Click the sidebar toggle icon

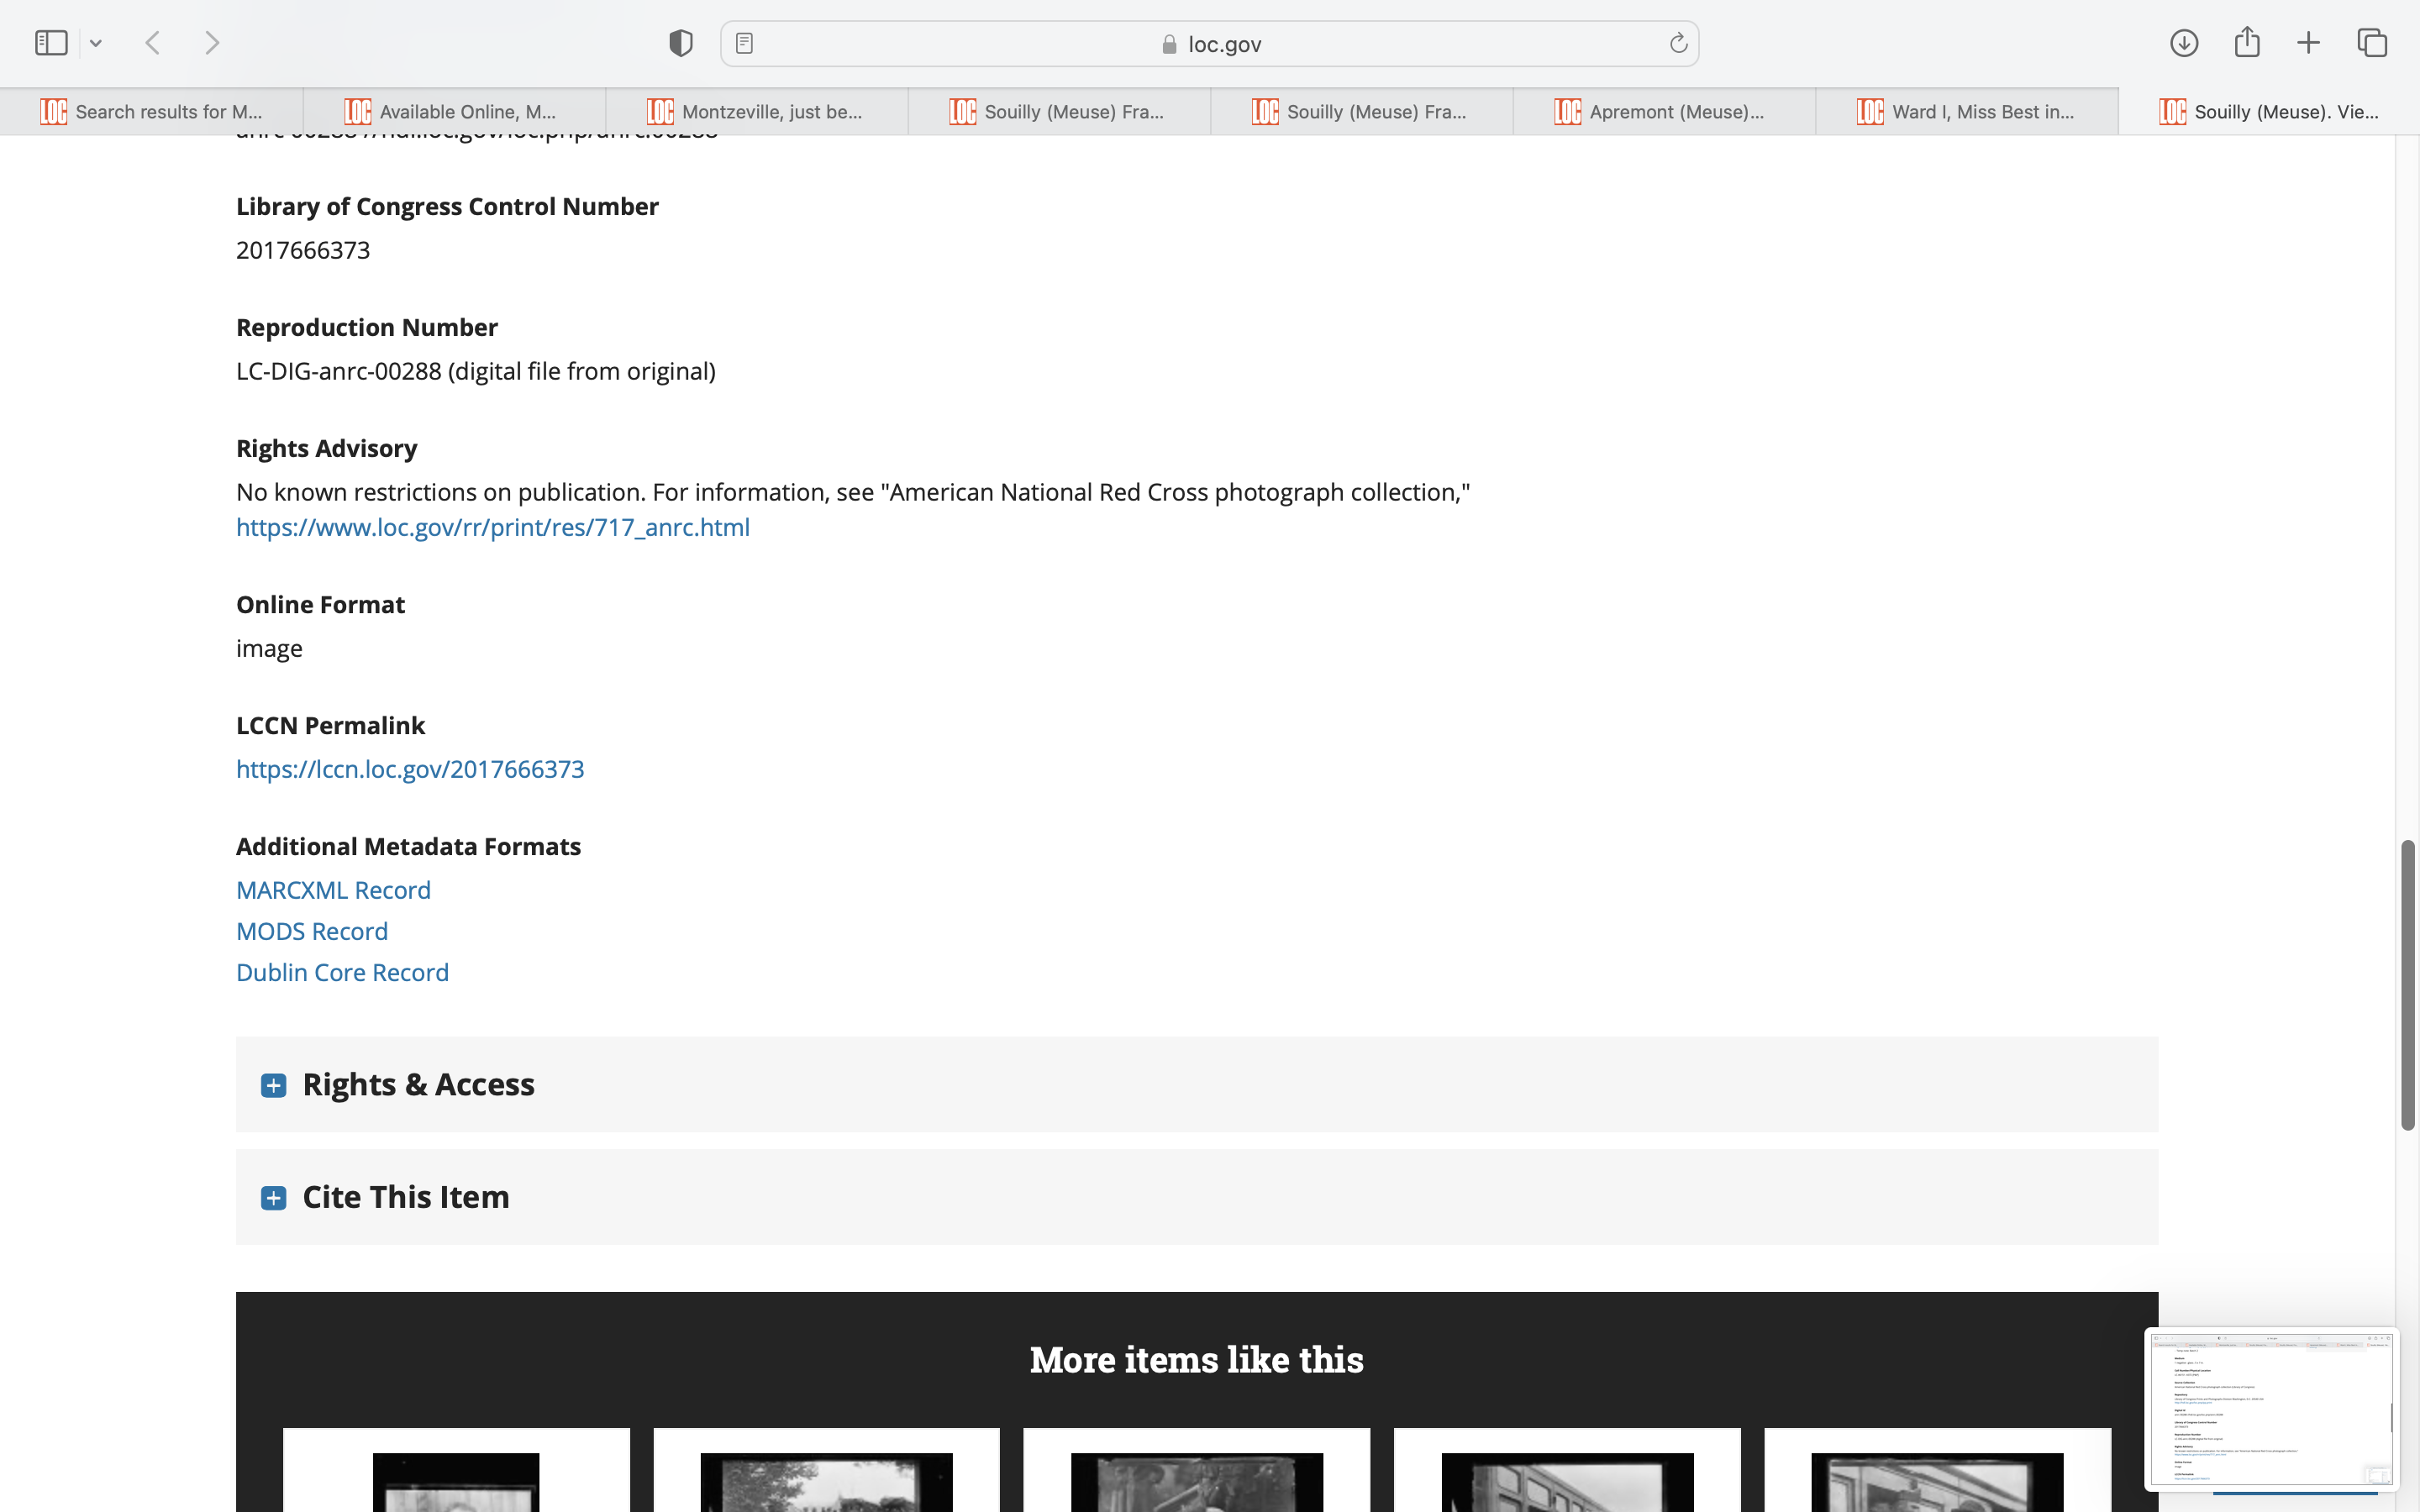point(51,43)
